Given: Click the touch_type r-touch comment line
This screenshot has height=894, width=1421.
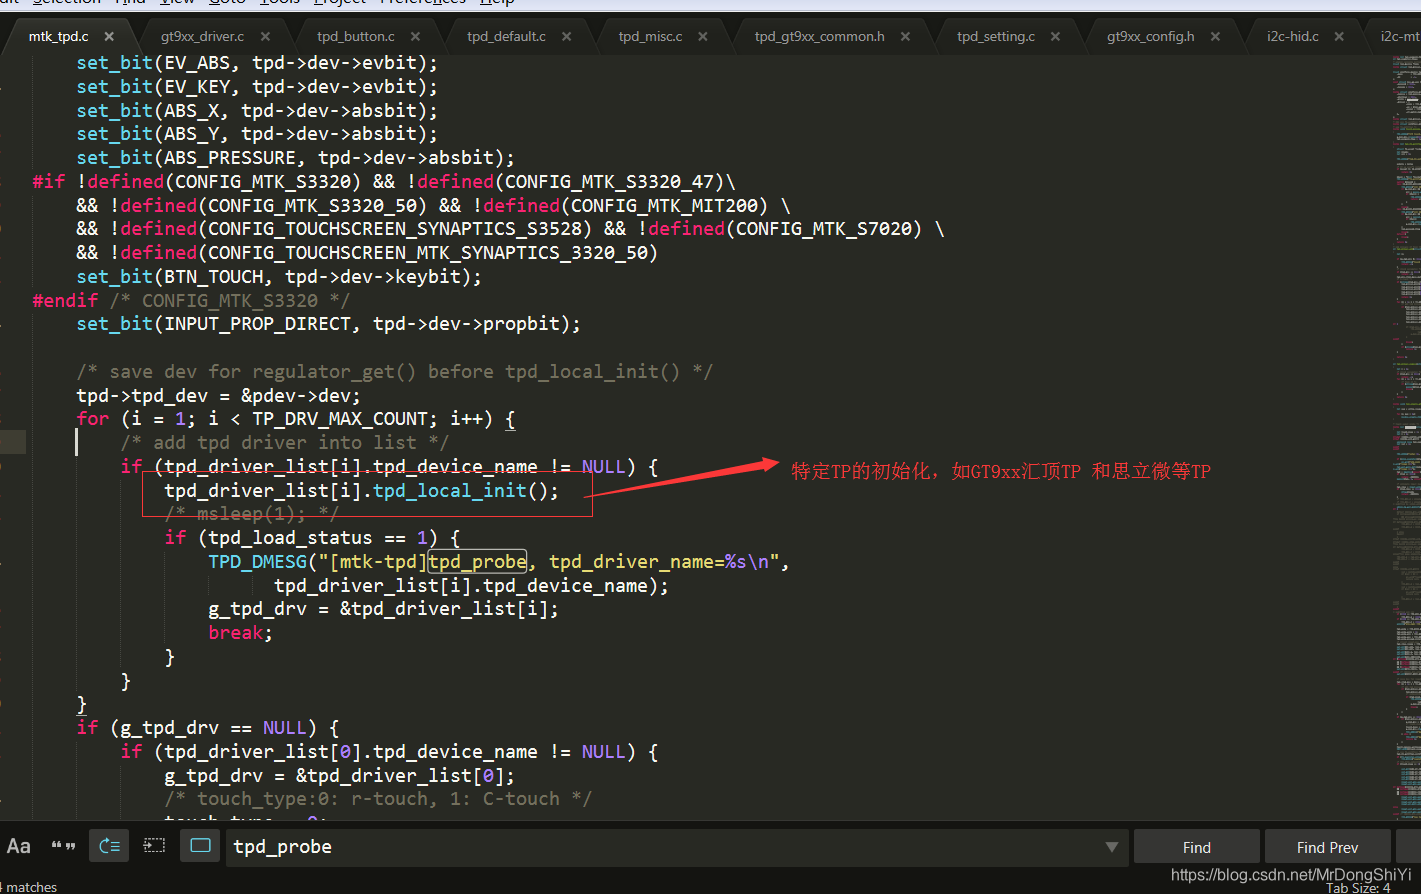Looking at the screenshot, I should [x=378, y=799].
